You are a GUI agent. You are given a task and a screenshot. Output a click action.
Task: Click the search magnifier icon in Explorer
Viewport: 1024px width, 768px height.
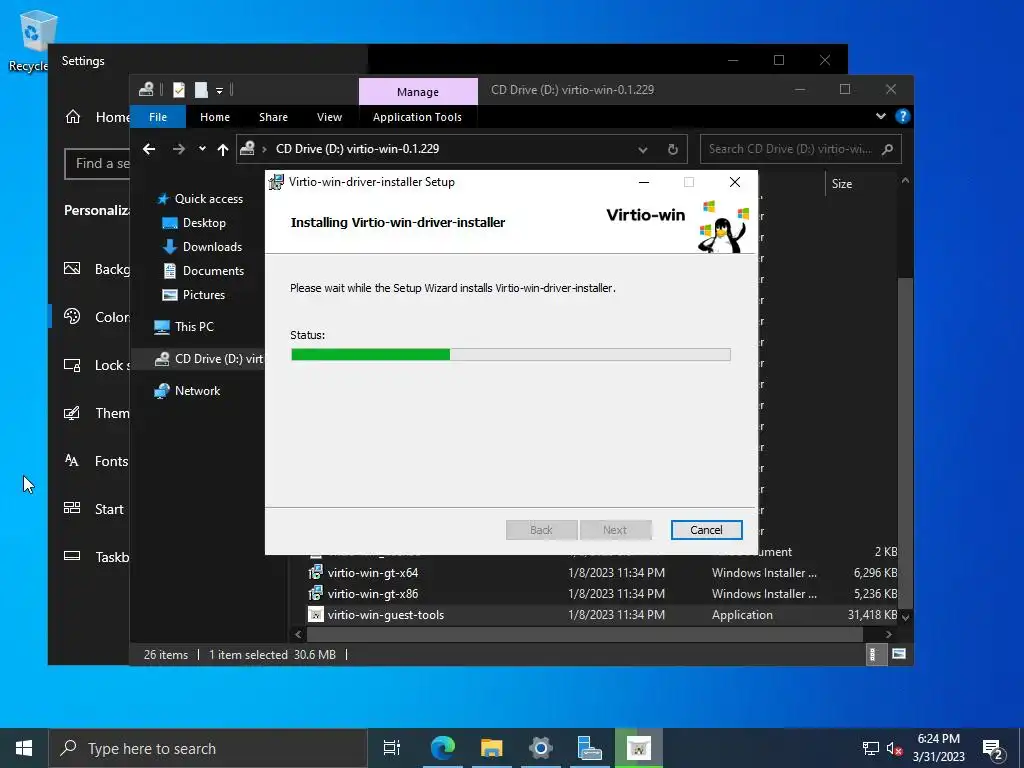point(888,149)
